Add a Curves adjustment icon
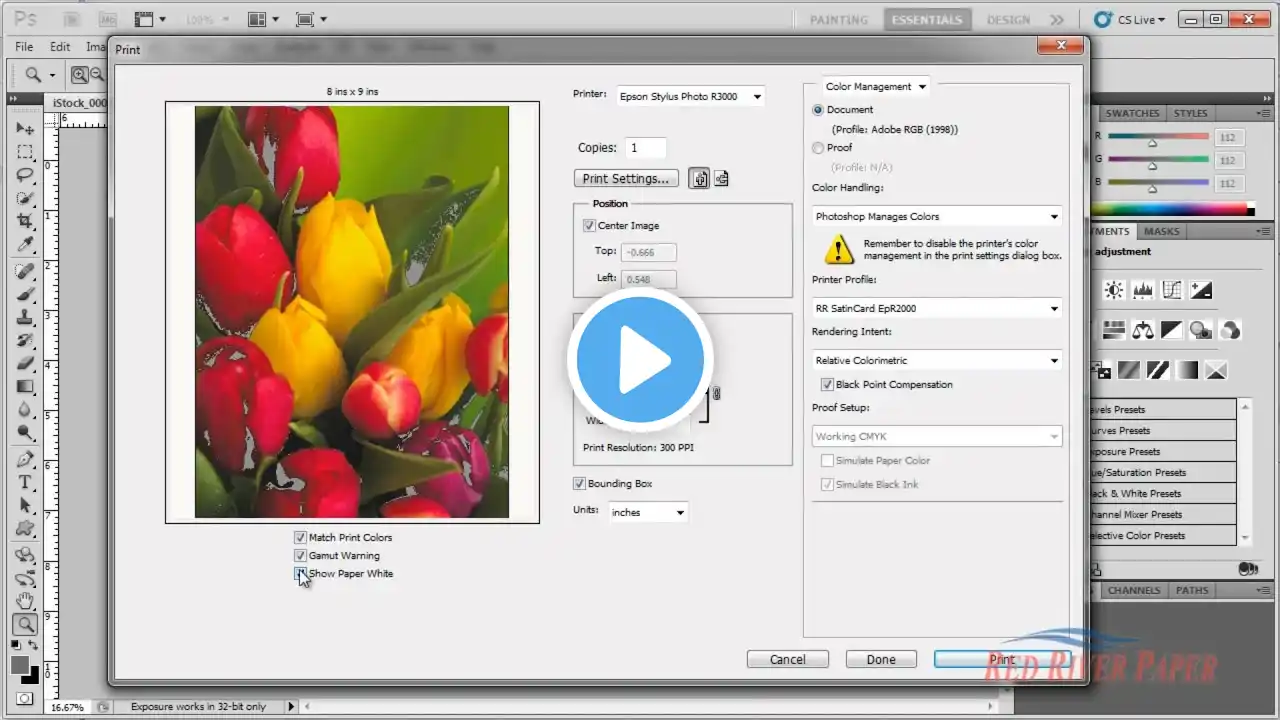The height and width of the screenshot is (720, 1280). 1172,291
